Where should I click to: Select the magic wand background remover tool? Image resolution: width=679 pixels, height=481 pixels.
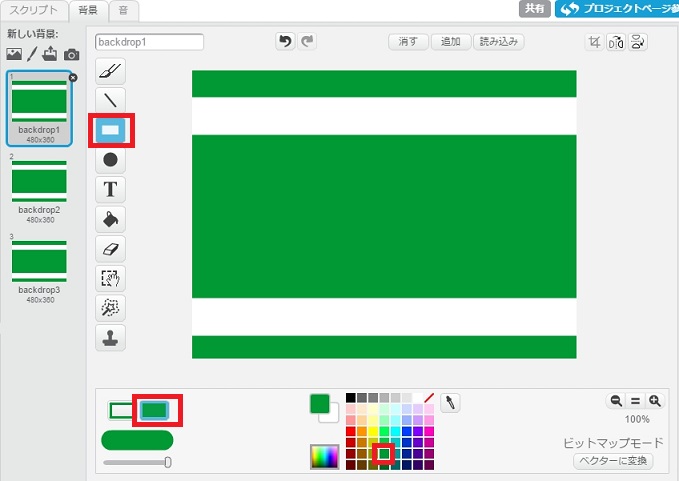[x=110, y=308]
